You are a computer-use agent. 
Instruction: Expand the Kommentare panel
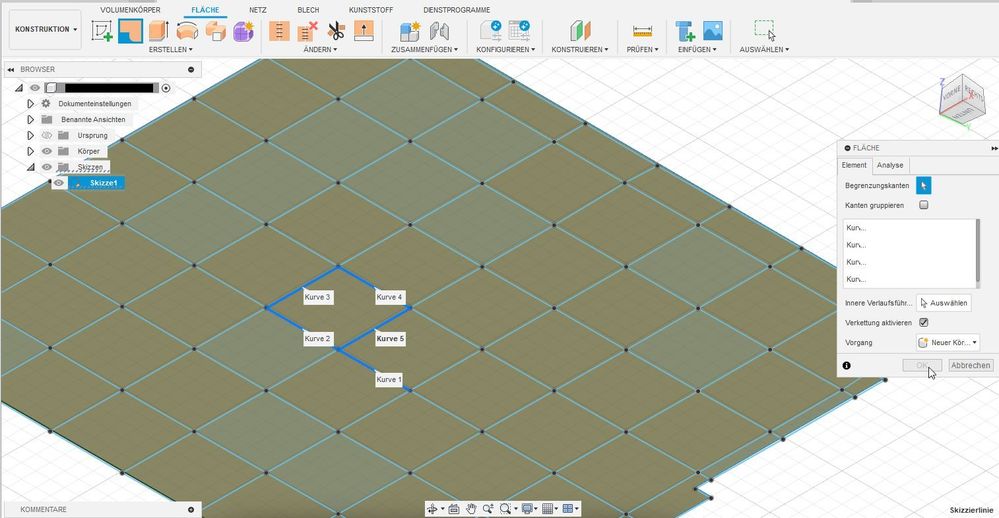(190, 510)
